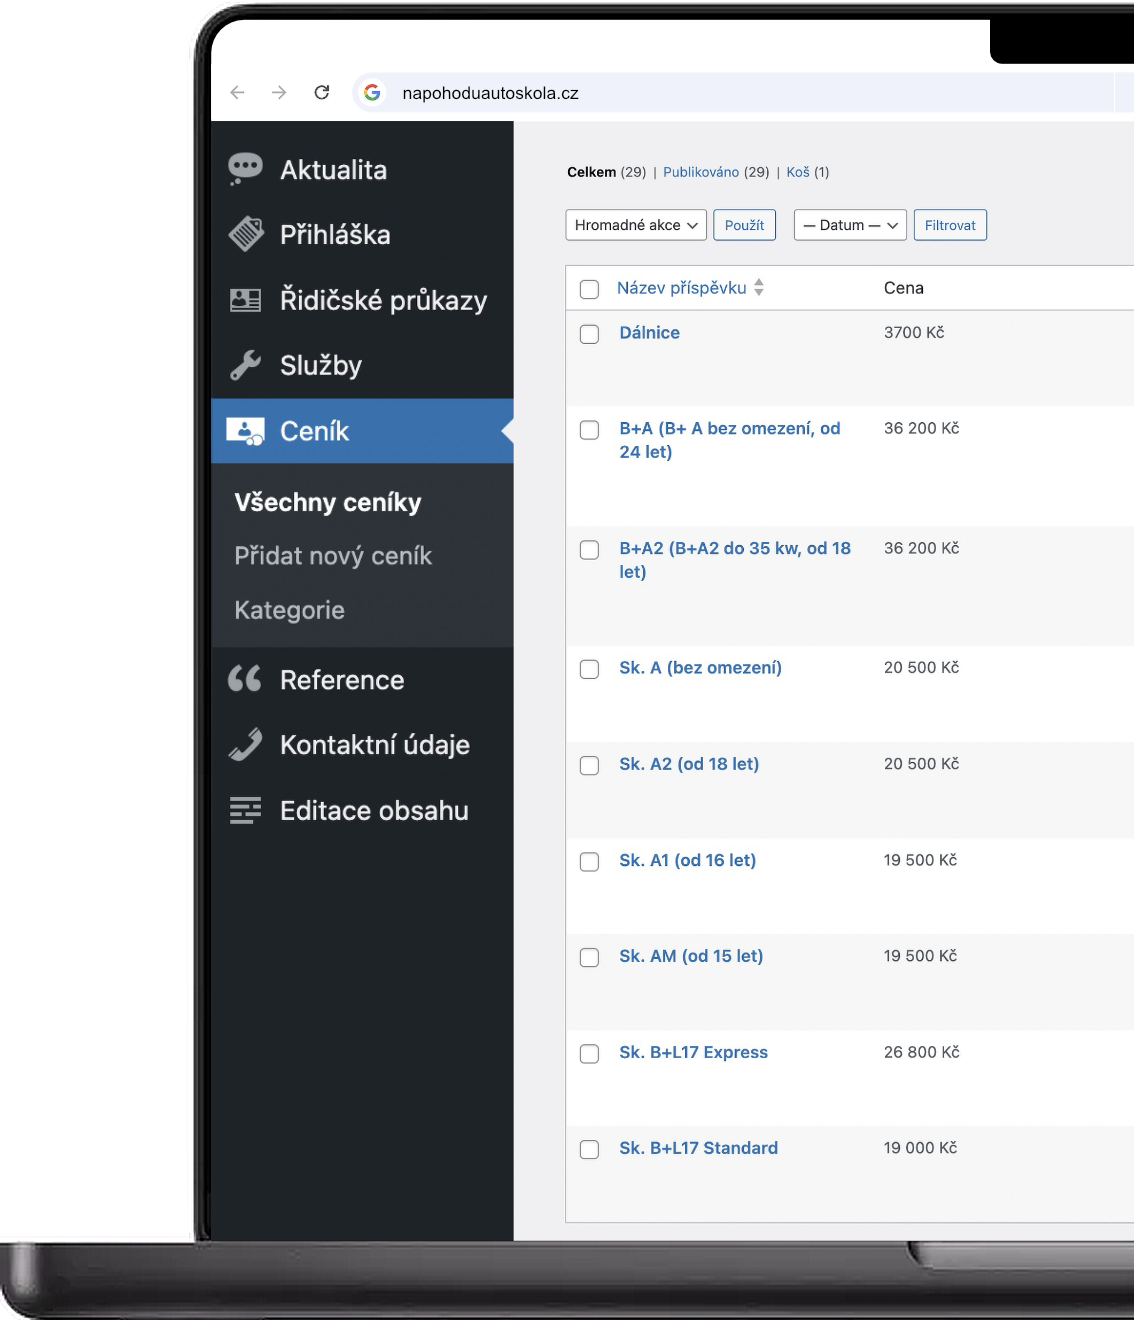Click the Reference quote marks icon

pyautogui.click(x=245, y=679)
